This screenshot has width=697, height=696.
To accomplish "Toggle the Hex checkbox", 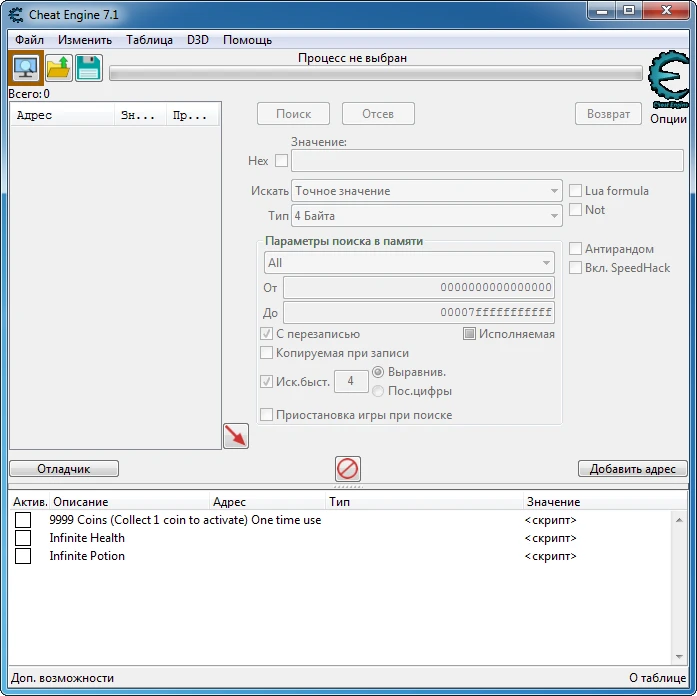I will 281,160.
